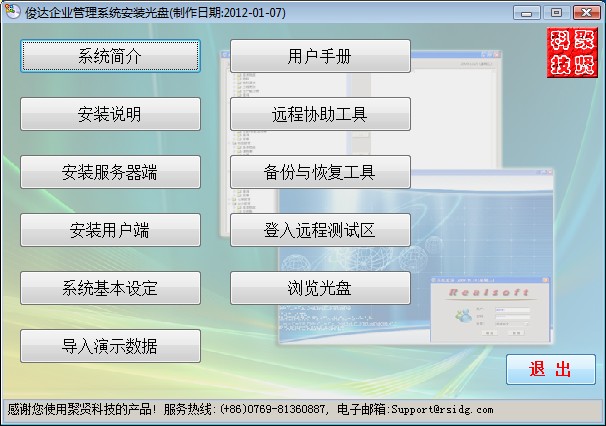
Task: Open 系统基本设定 settings
Action: [110, 288]
